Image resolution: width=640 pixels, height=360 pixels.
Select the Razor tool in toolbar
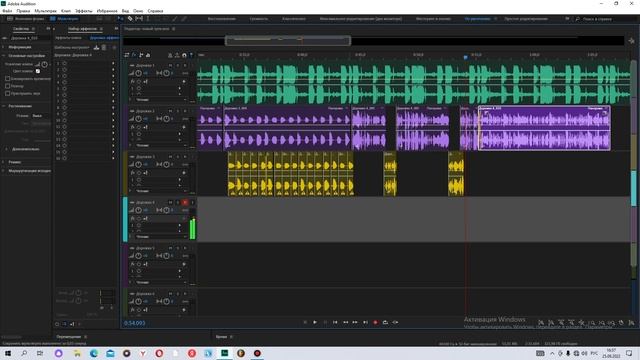point(130,19)
